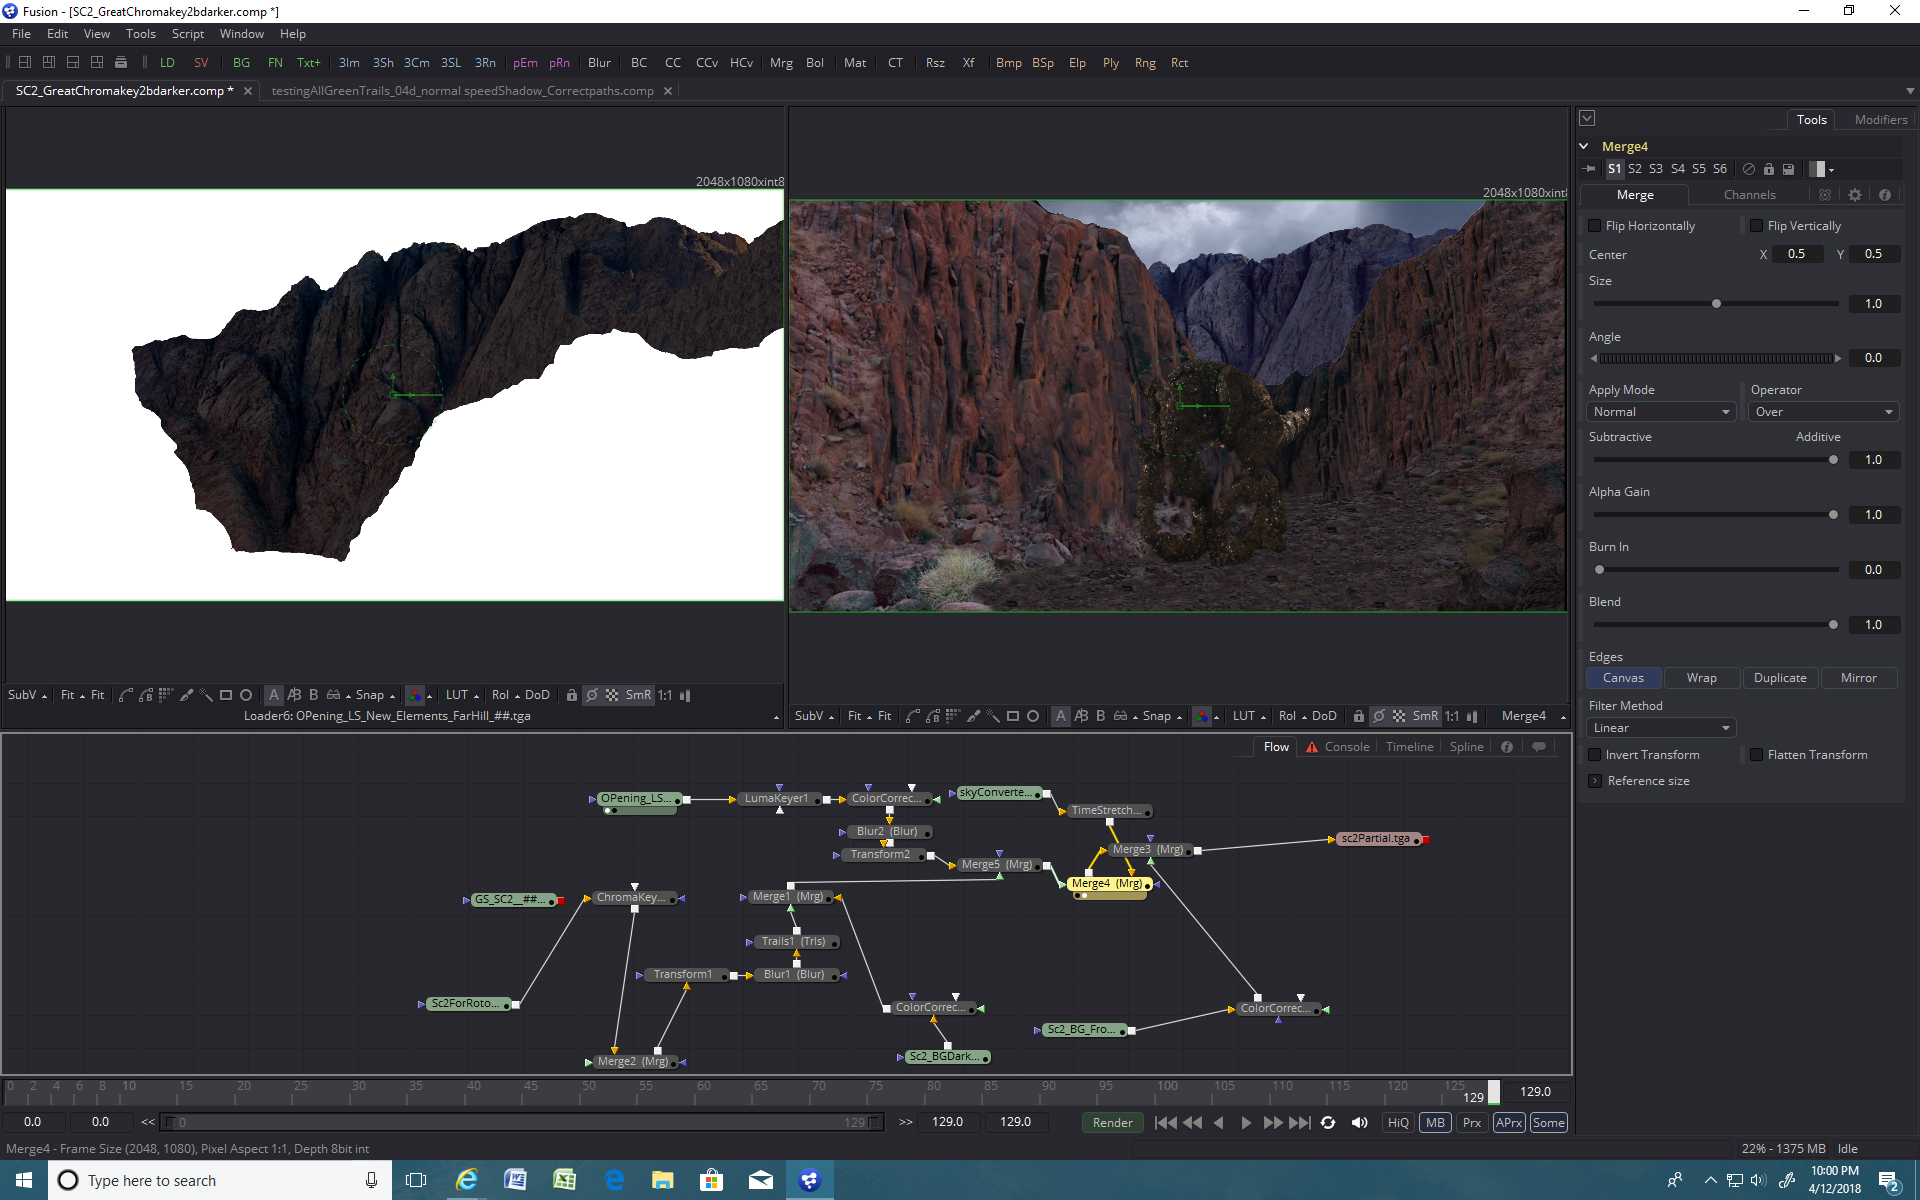Open the Filter Method Linear dropdown
The height and width of the screenshot is (1200, 1920).
1662,728
